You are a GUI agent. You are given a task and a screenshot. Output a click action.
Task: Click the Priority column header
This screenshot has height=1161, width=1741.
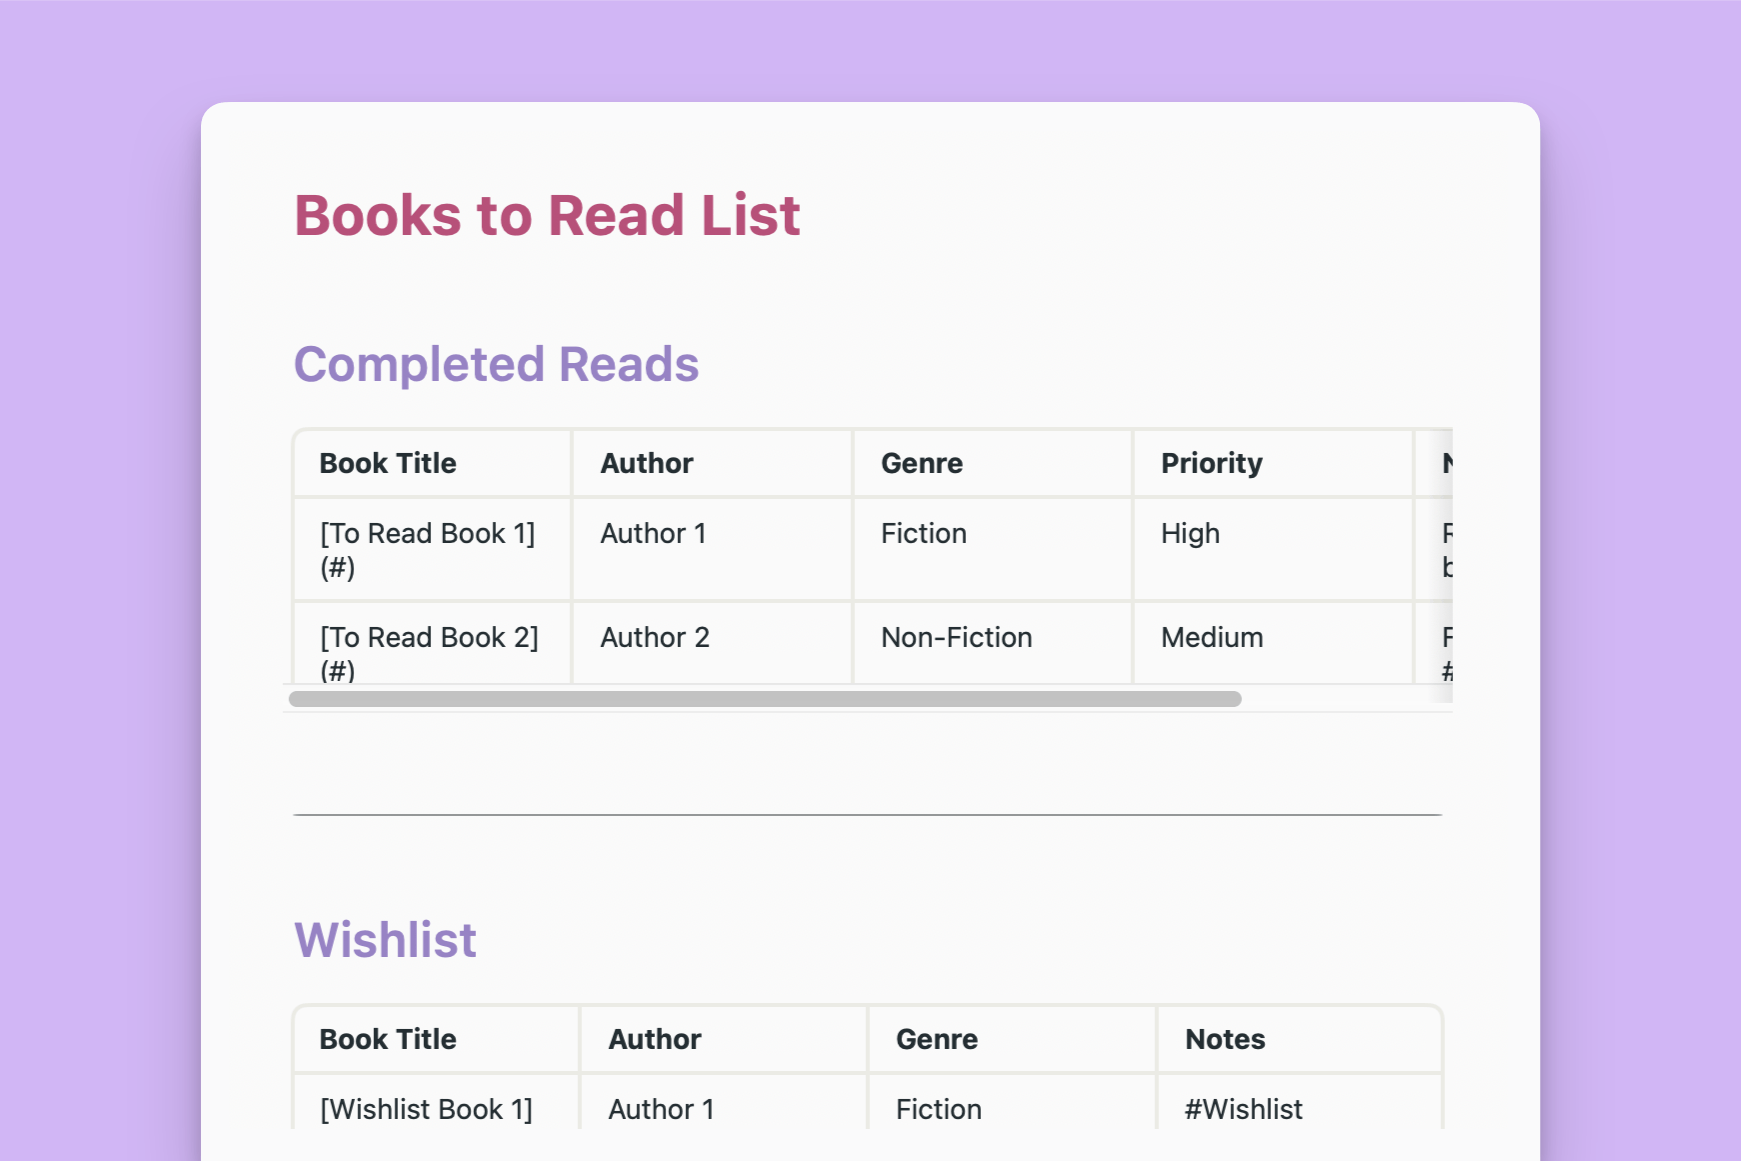1211,463
